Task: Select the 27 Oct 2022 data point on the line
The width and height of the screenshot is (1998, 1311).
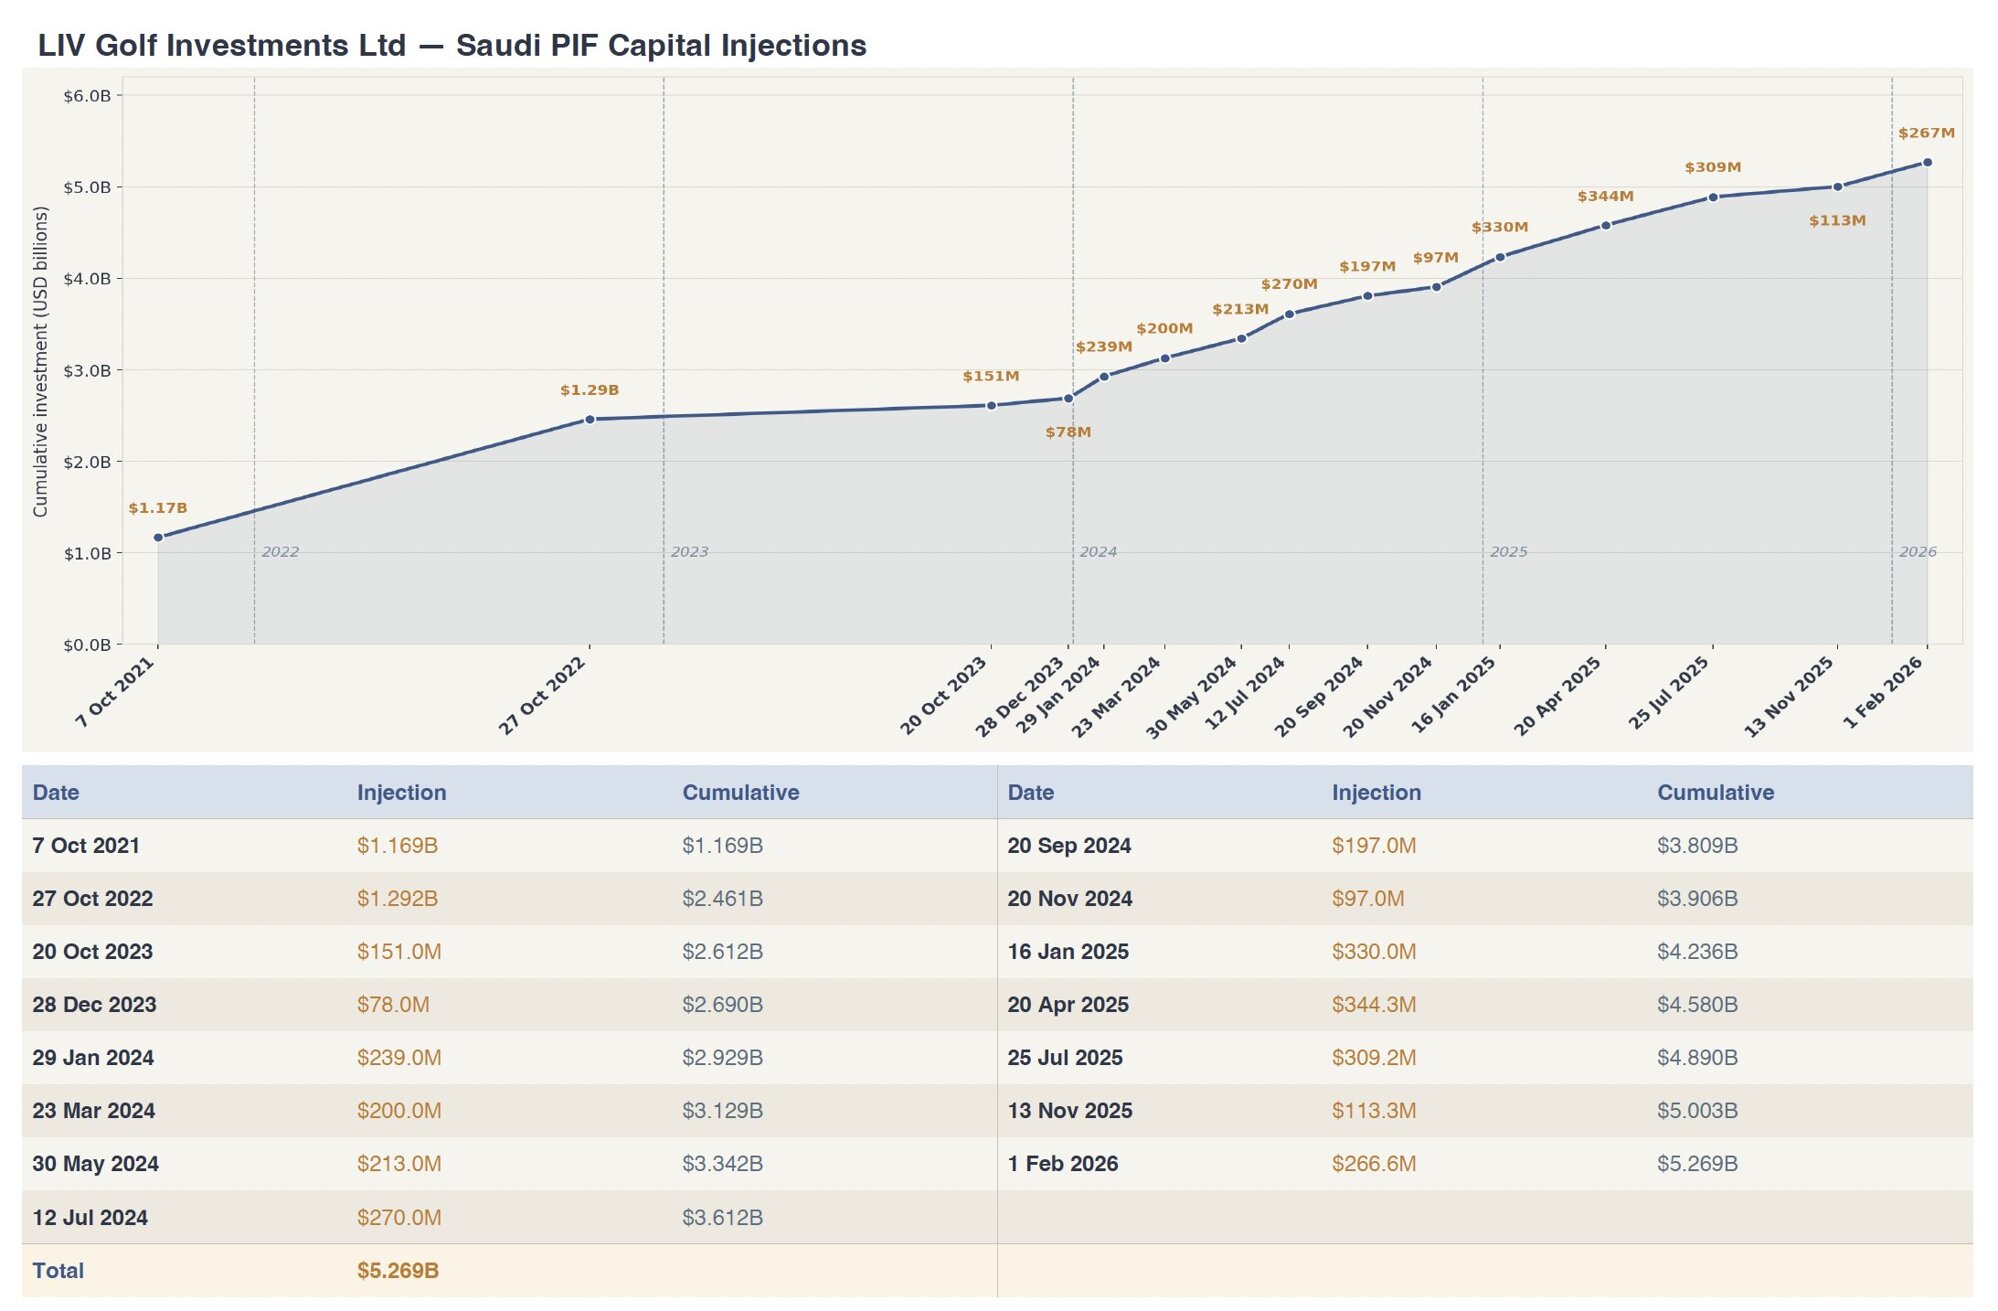Action: click(x=590, y=420)
